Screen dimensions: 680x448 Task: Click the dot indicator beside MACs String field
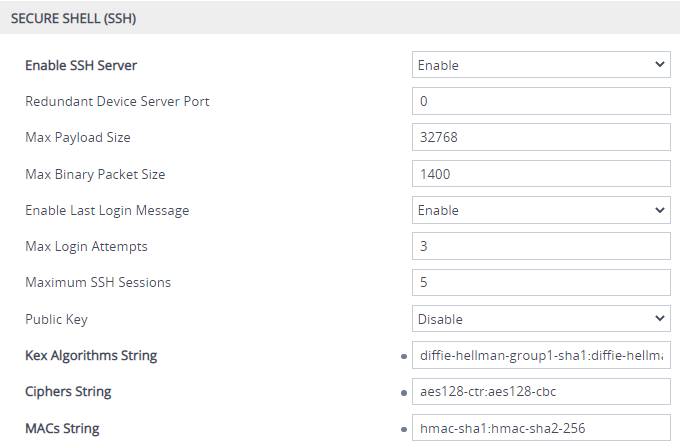402,428
